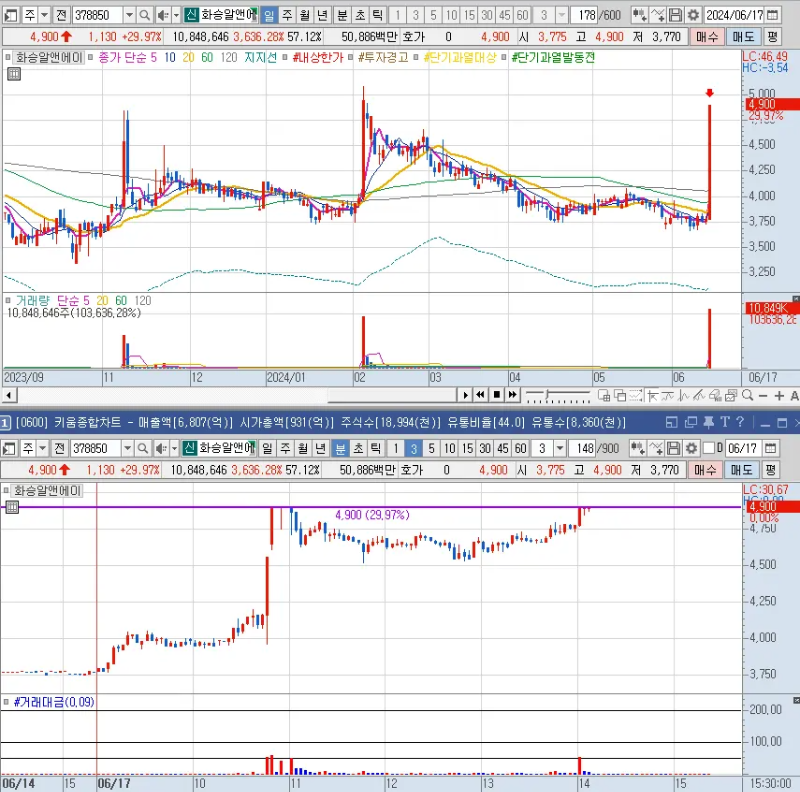Open the settings gear in top chart toolbar
The width and height of the screenshot is (800, 792).
coord(693,15)
